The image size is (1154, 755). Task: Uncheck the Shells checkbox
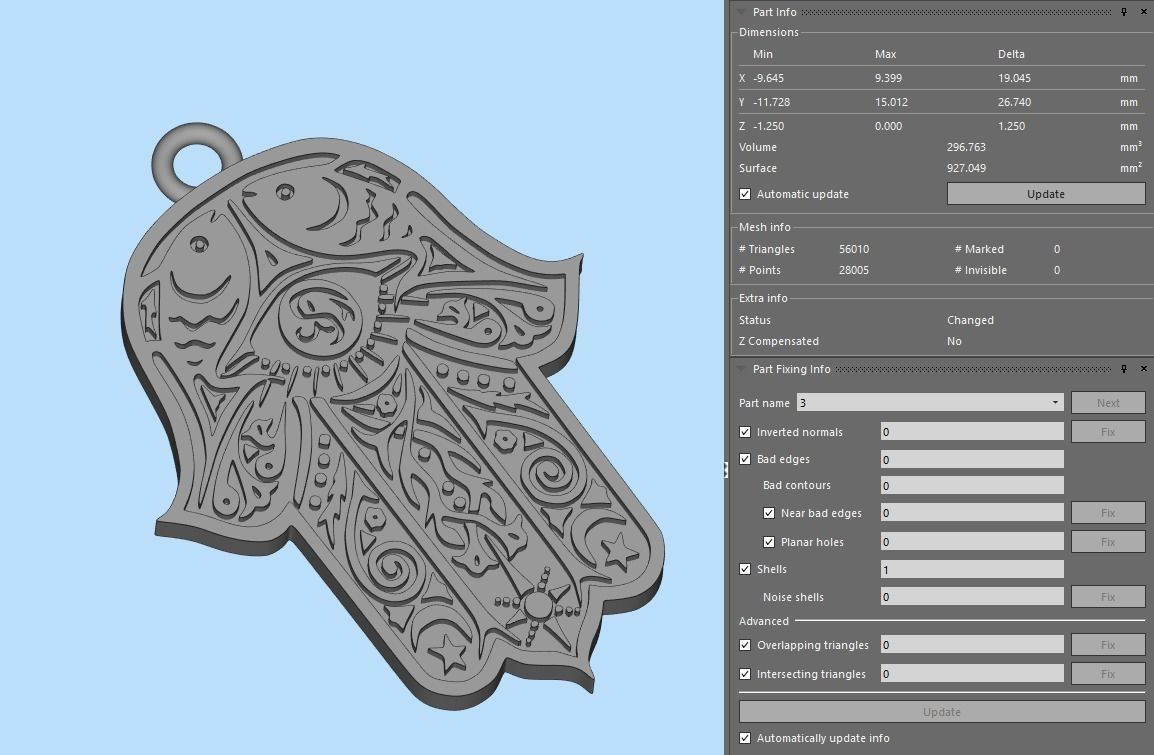tap(745, 568)
